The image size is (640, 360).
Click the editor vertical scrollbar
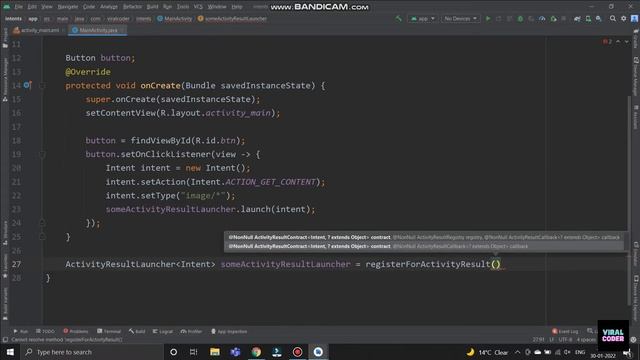click(629, 200)
